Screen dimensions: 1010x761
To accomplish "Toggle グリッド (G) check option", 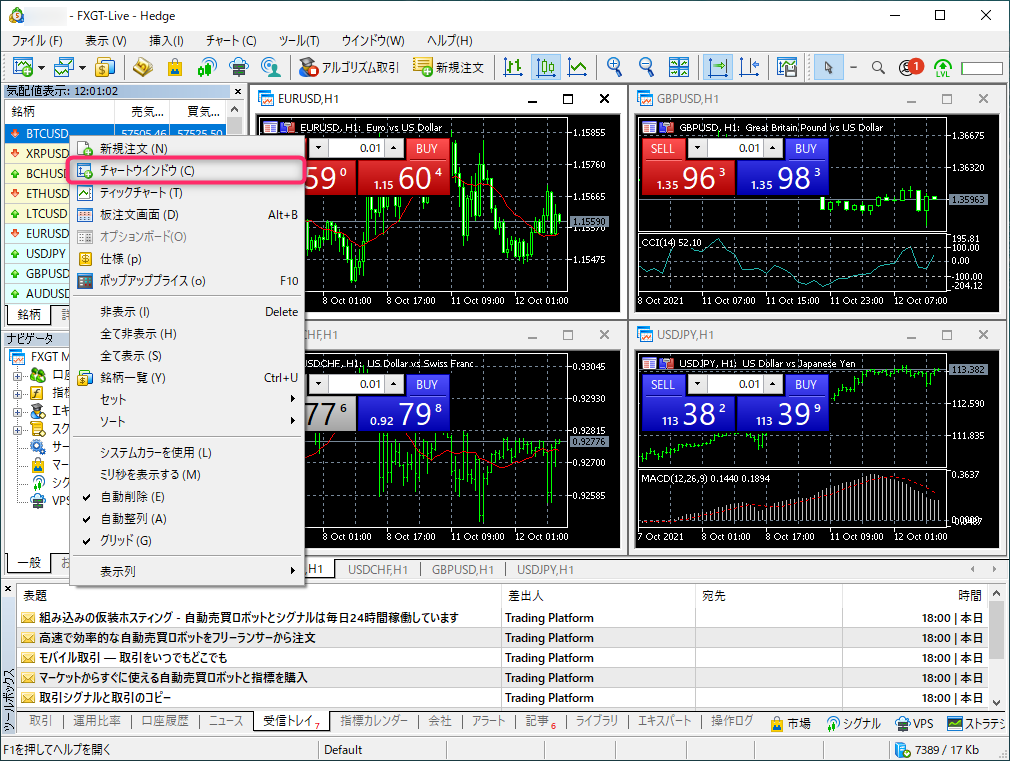I will [x=186, y=541].
